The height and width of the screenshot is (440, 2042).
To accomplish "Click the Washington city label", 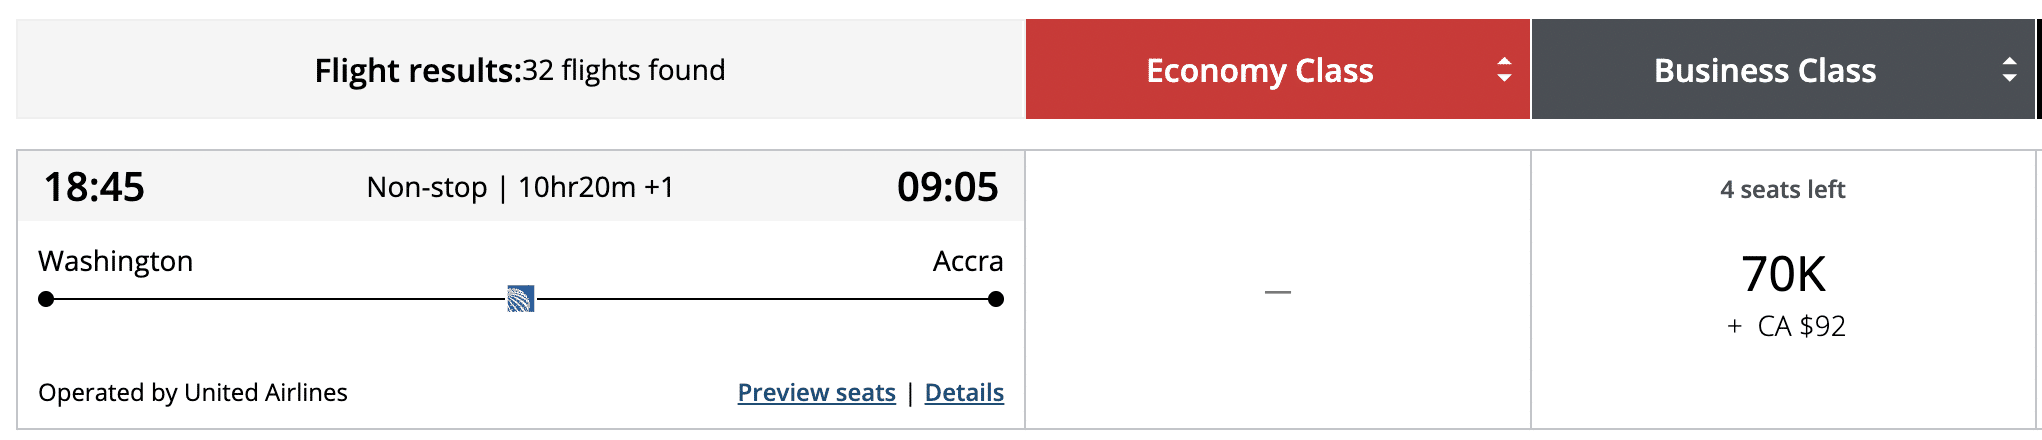I will click(115, 261).
